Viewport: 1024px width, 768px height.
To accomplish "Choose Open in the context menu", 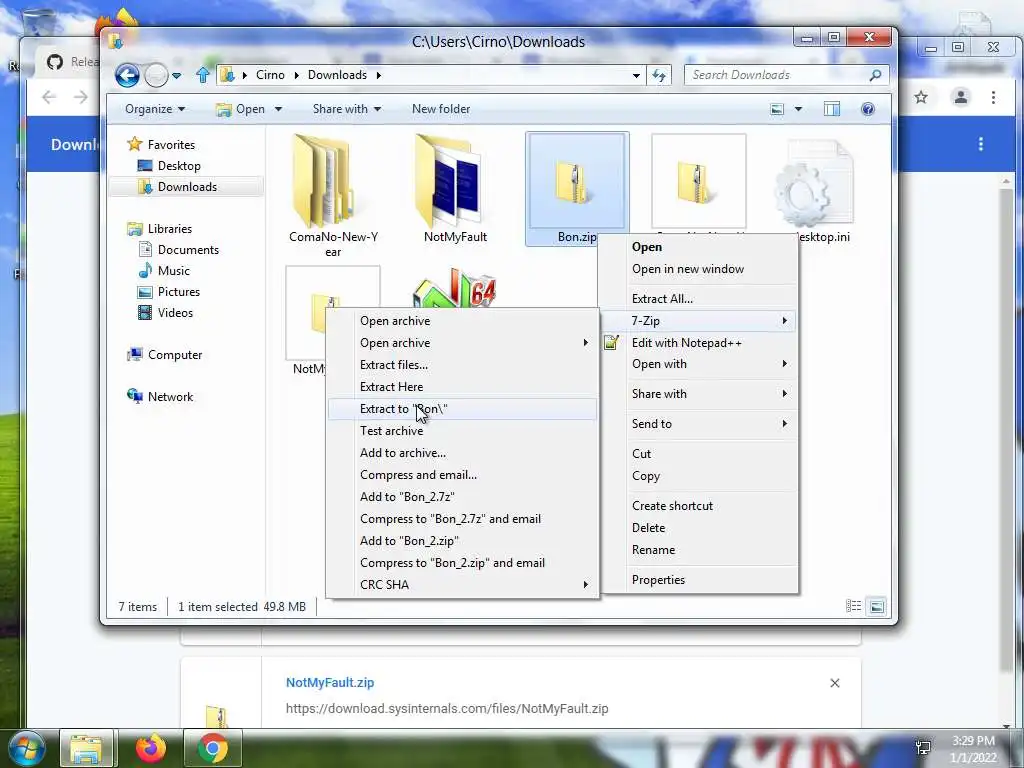I will (699, 247).
